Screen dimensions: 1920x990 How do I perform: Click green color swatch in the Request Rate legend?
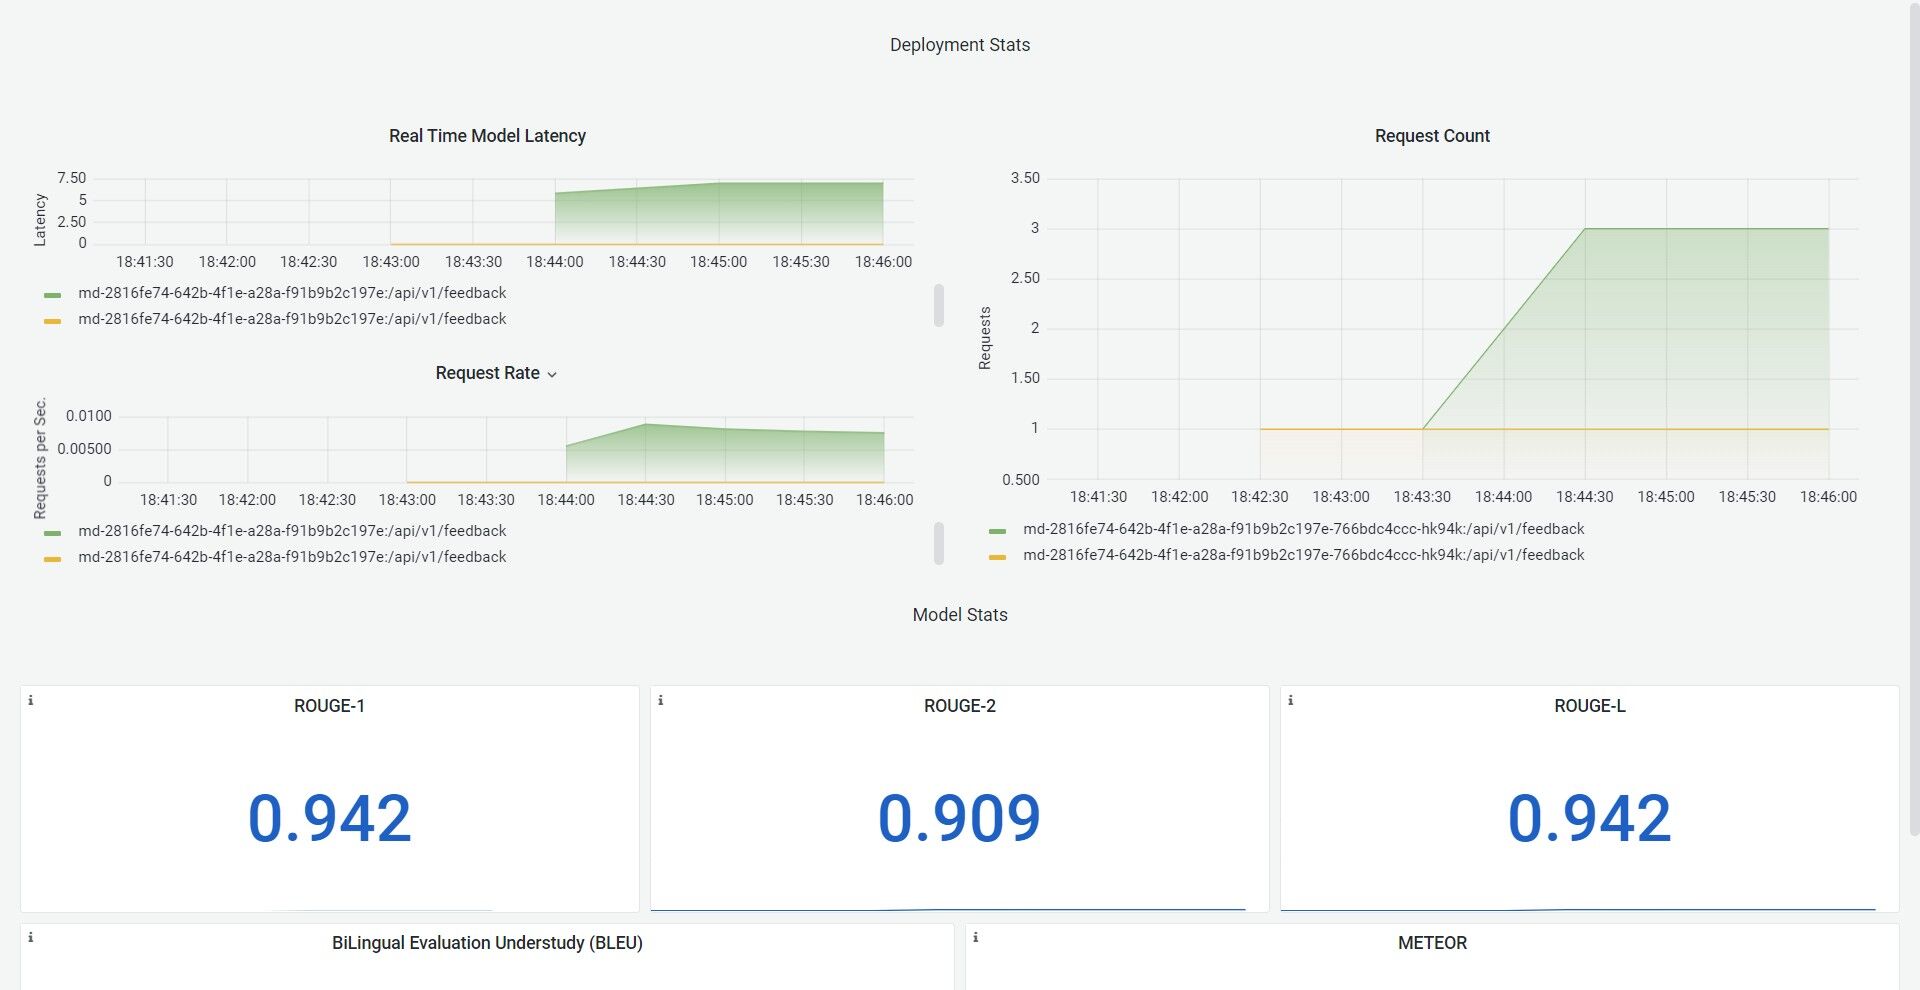pyautogui.click(x=53, y=533)
